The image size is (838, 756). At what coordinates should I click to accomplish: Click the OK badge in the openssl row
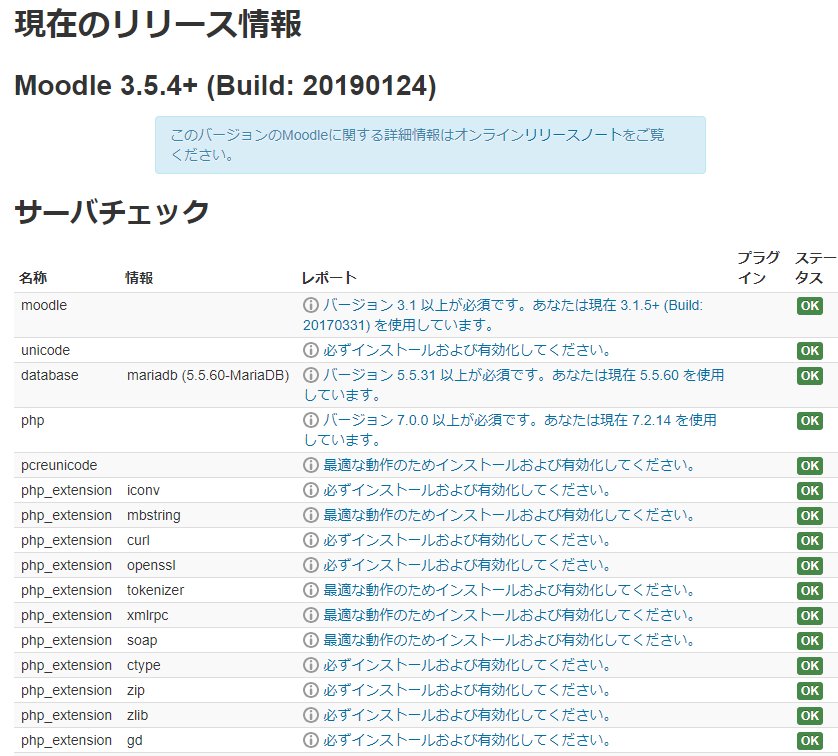[x=810, y=565]
